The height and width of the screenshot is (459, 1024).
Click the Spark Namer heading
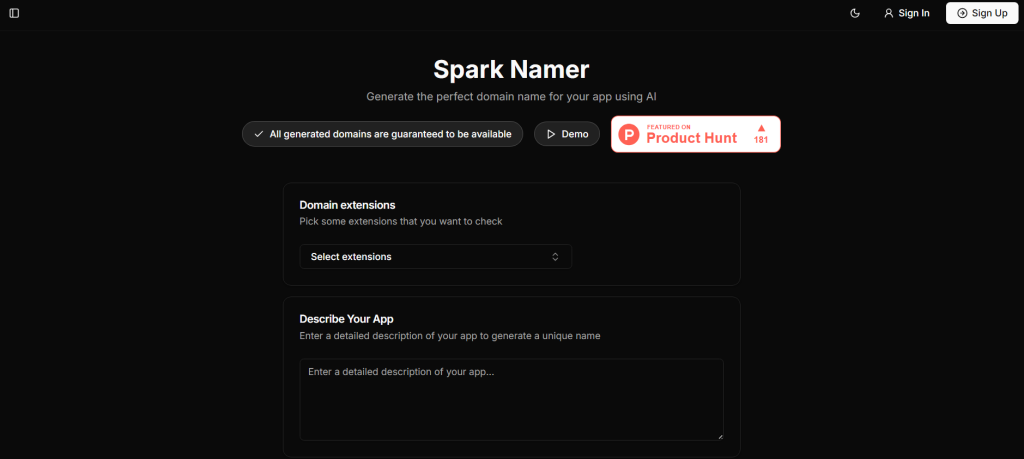pos(511,69)
